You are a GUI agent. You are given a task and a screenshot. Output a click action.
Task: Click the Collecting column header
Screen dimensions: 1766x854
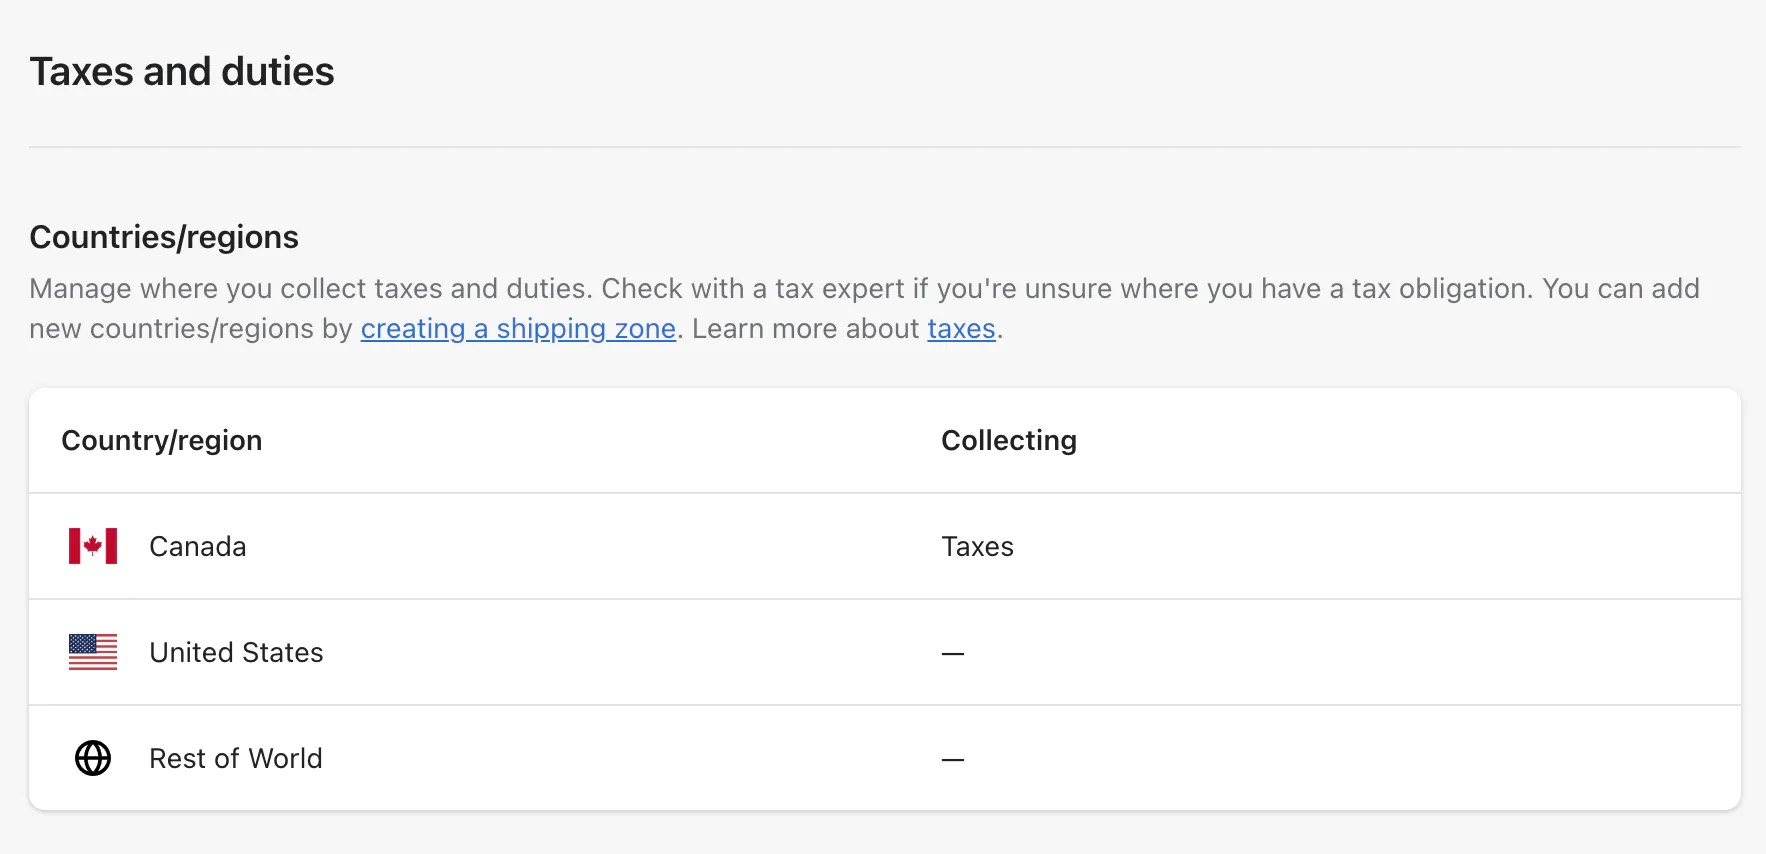1009,441
